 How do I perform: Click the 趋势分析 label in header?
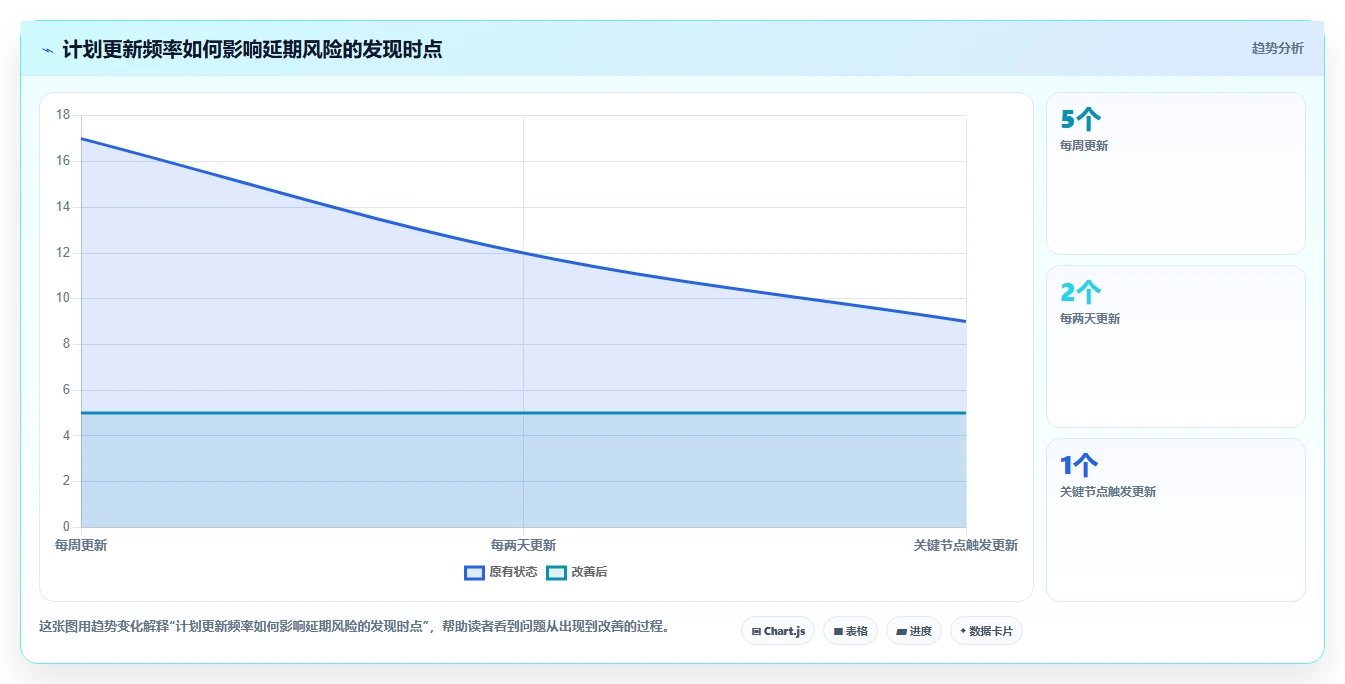1277,48
